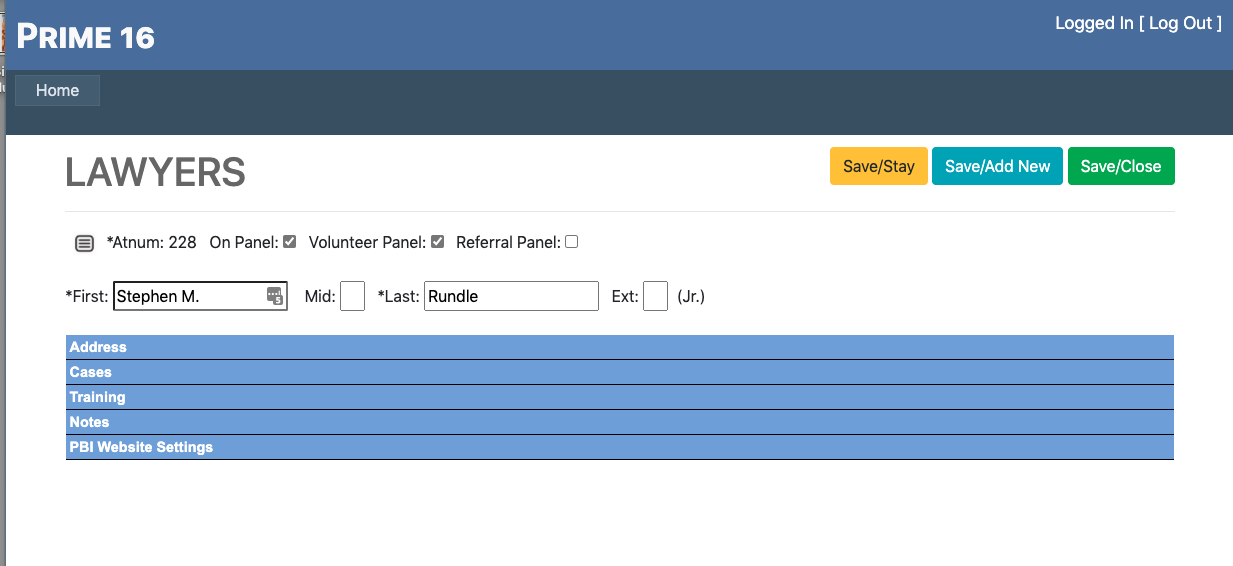Click the Last name field containing Rundle

click(x=511, y=296)
